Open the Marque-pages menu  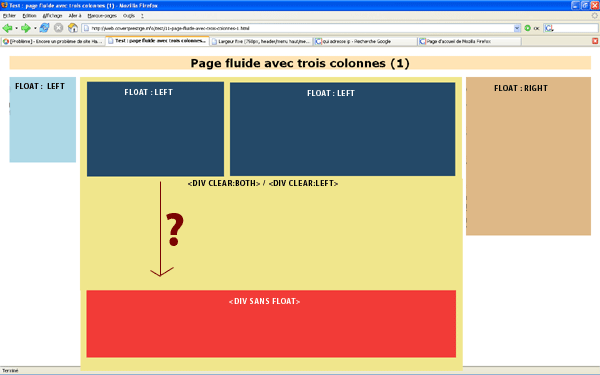(102, 16)
